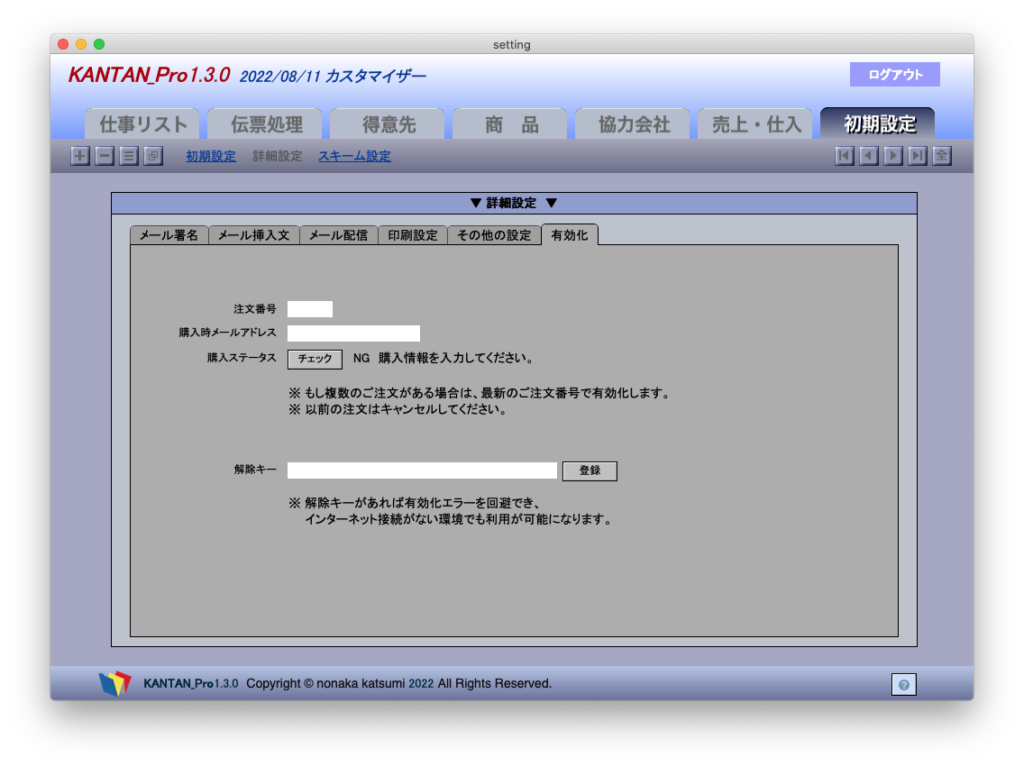Click the window minimize yellow button

tap(81, 44)
